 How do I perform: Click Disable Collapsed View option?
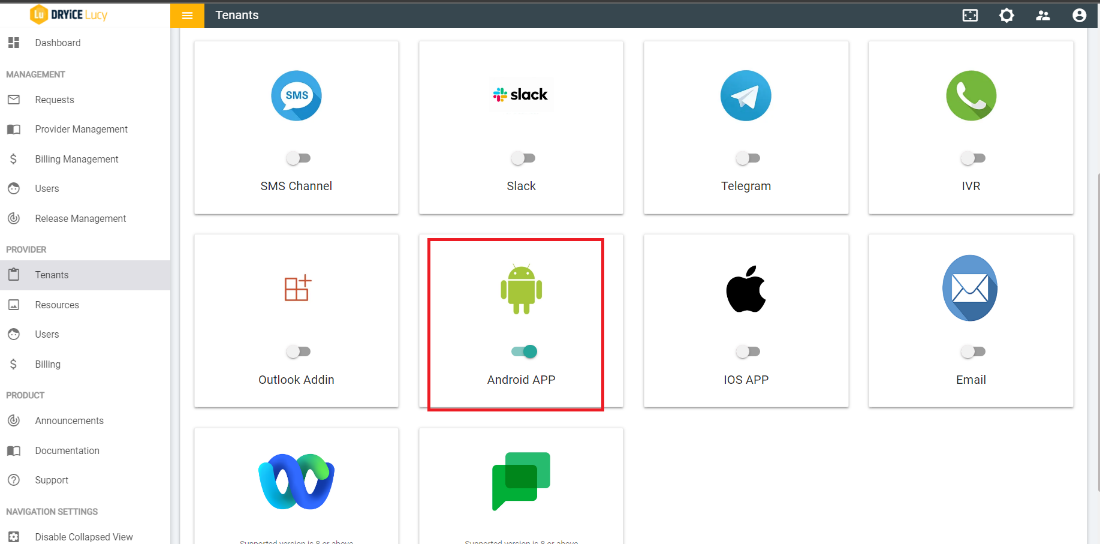[85, 537]
